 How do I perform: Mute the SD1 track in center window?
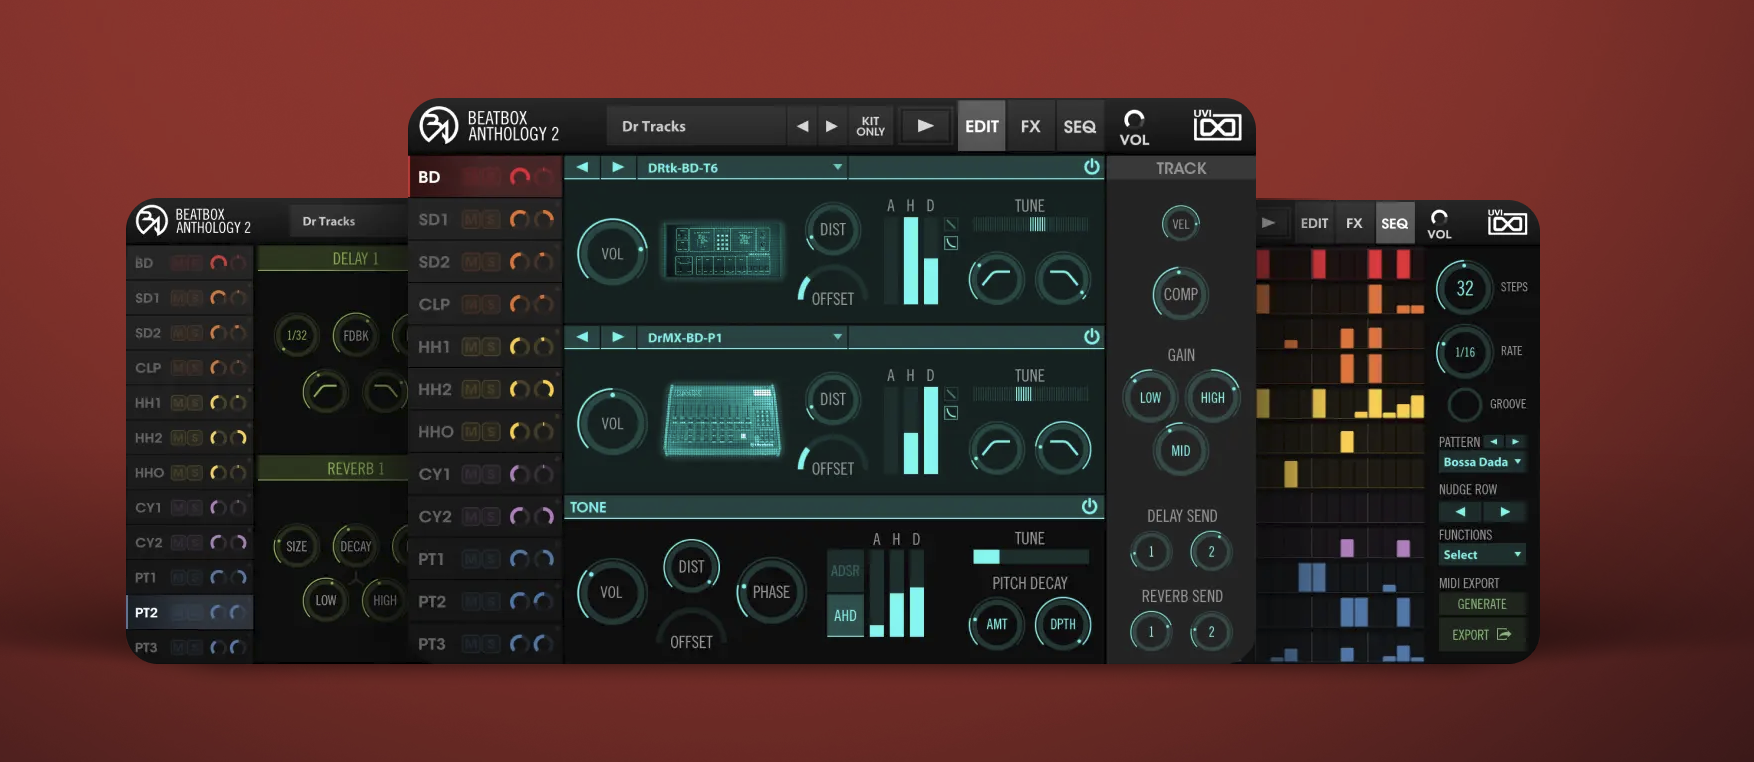[472, 219]
